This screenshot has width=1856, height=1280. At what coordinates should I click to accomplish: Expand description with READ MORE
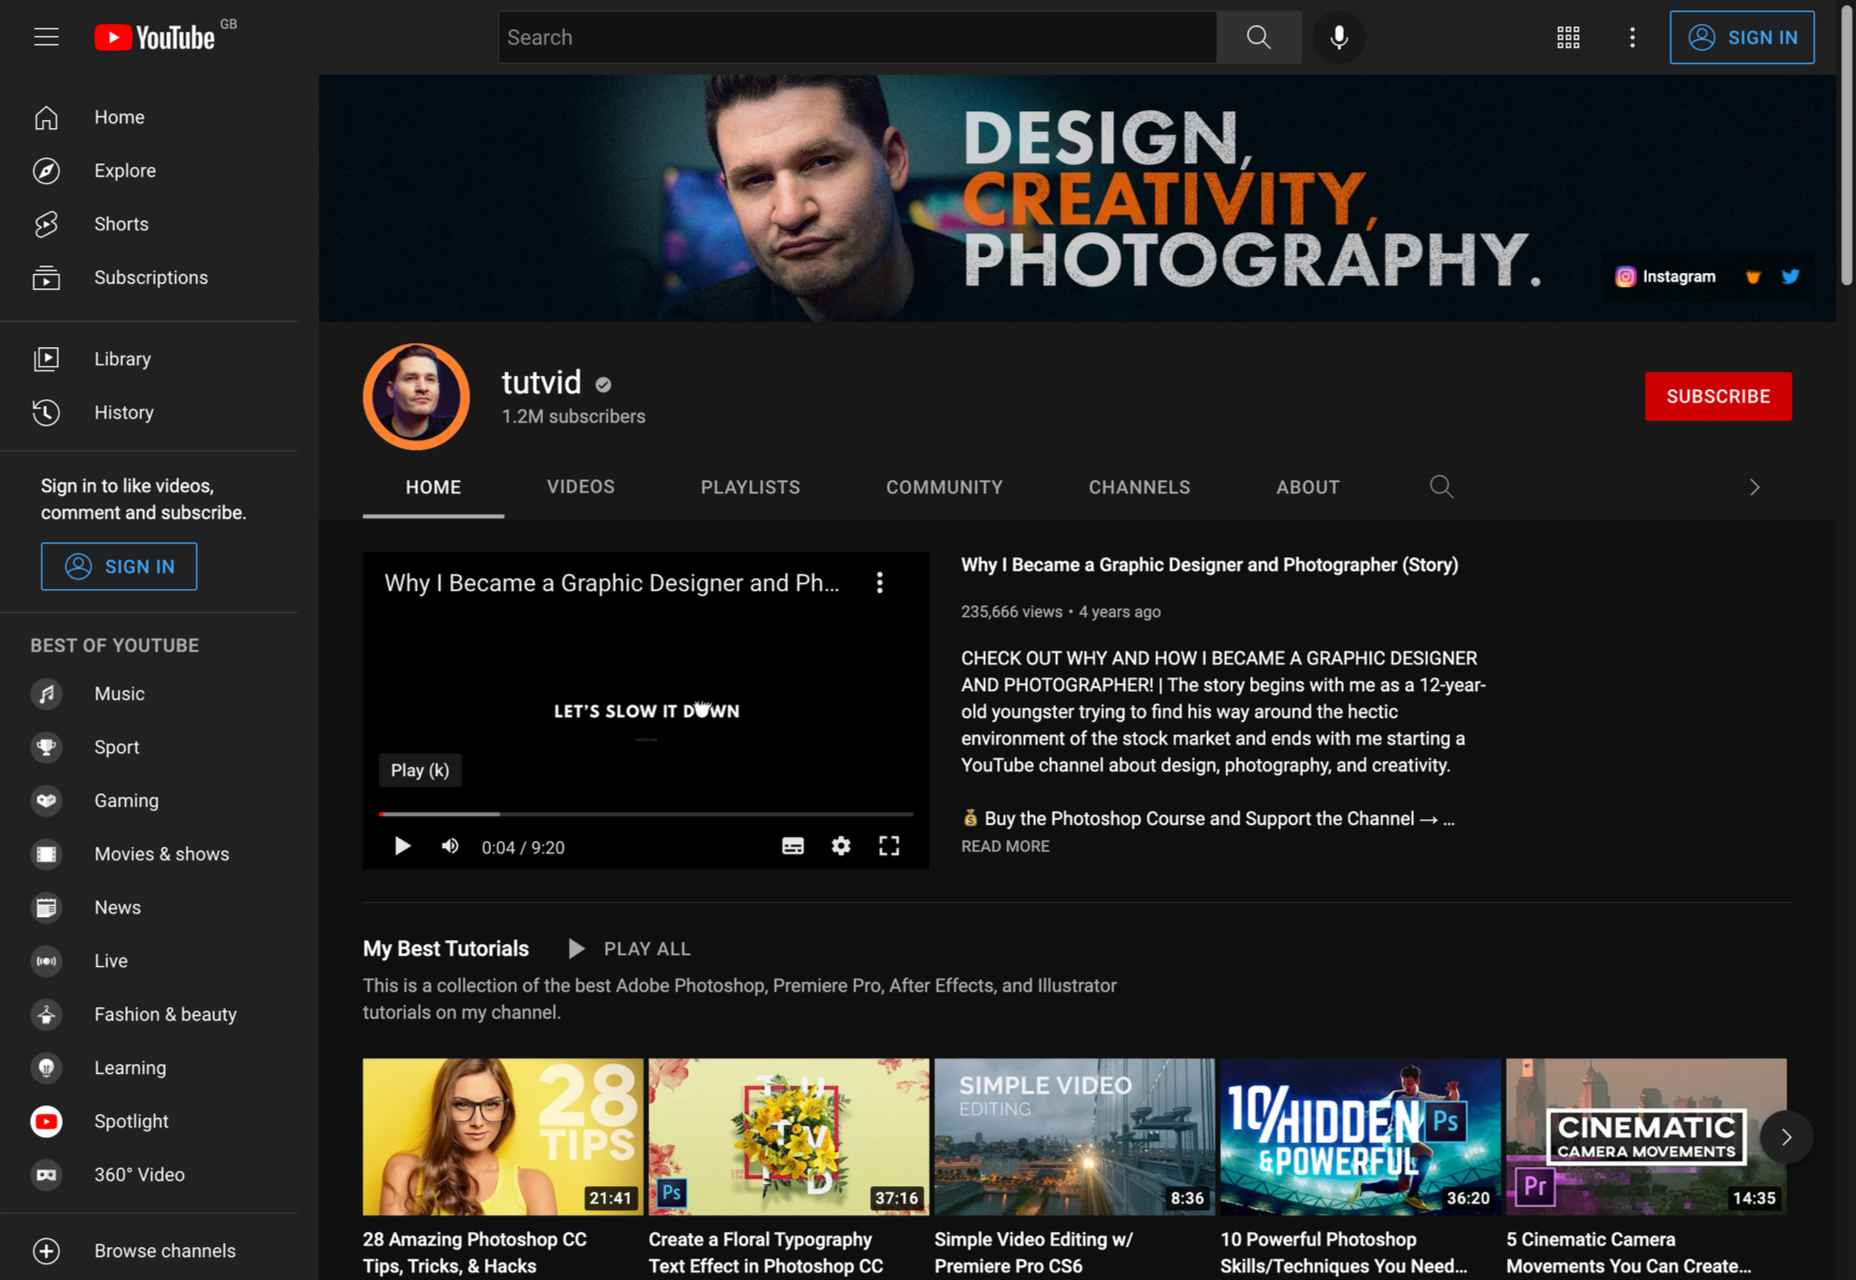(x=1005, y=846)
